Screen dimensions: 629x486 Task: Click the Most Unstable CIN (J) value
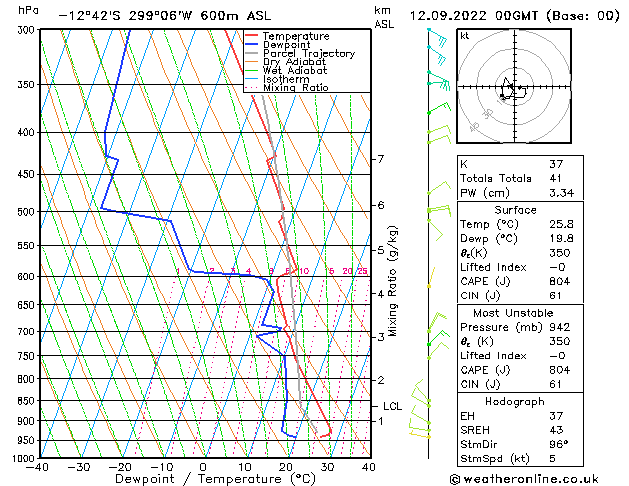pyautogui.click(x=555, y=384)
